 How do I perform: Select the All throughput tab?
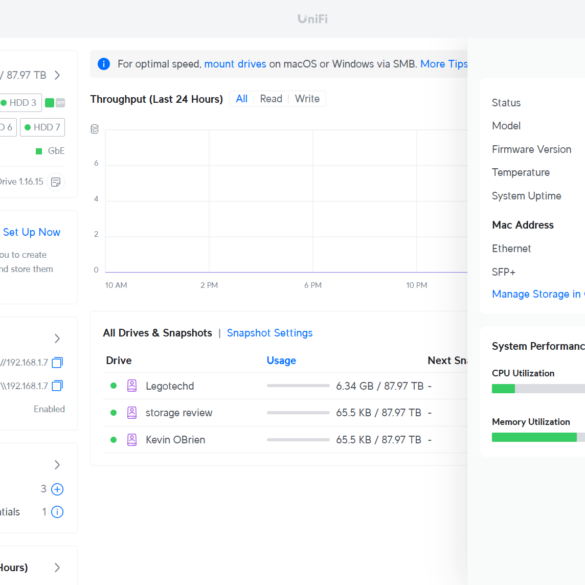241,99
